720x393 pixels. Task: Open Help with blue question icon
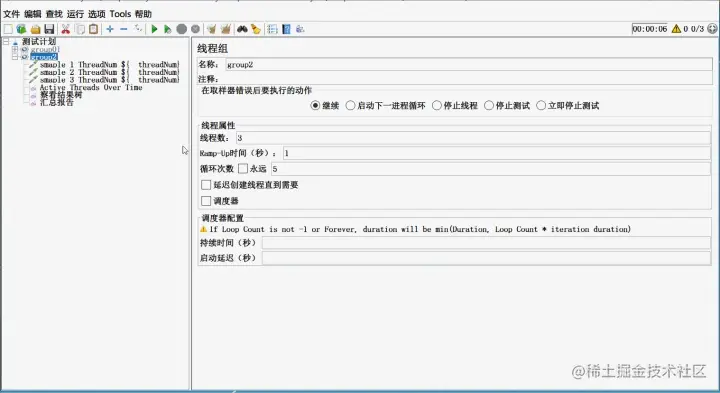click(x=287, y=29)
